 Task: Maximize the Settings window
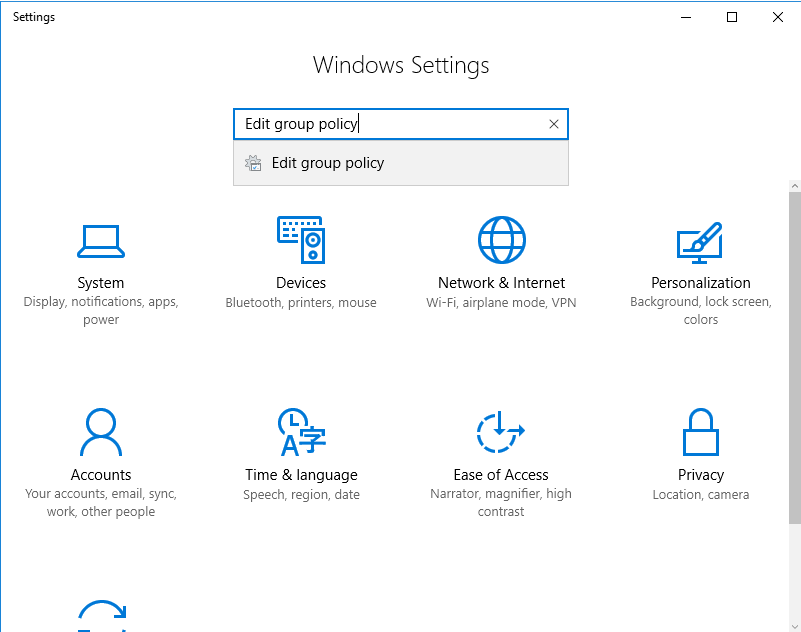pos(732,17)
